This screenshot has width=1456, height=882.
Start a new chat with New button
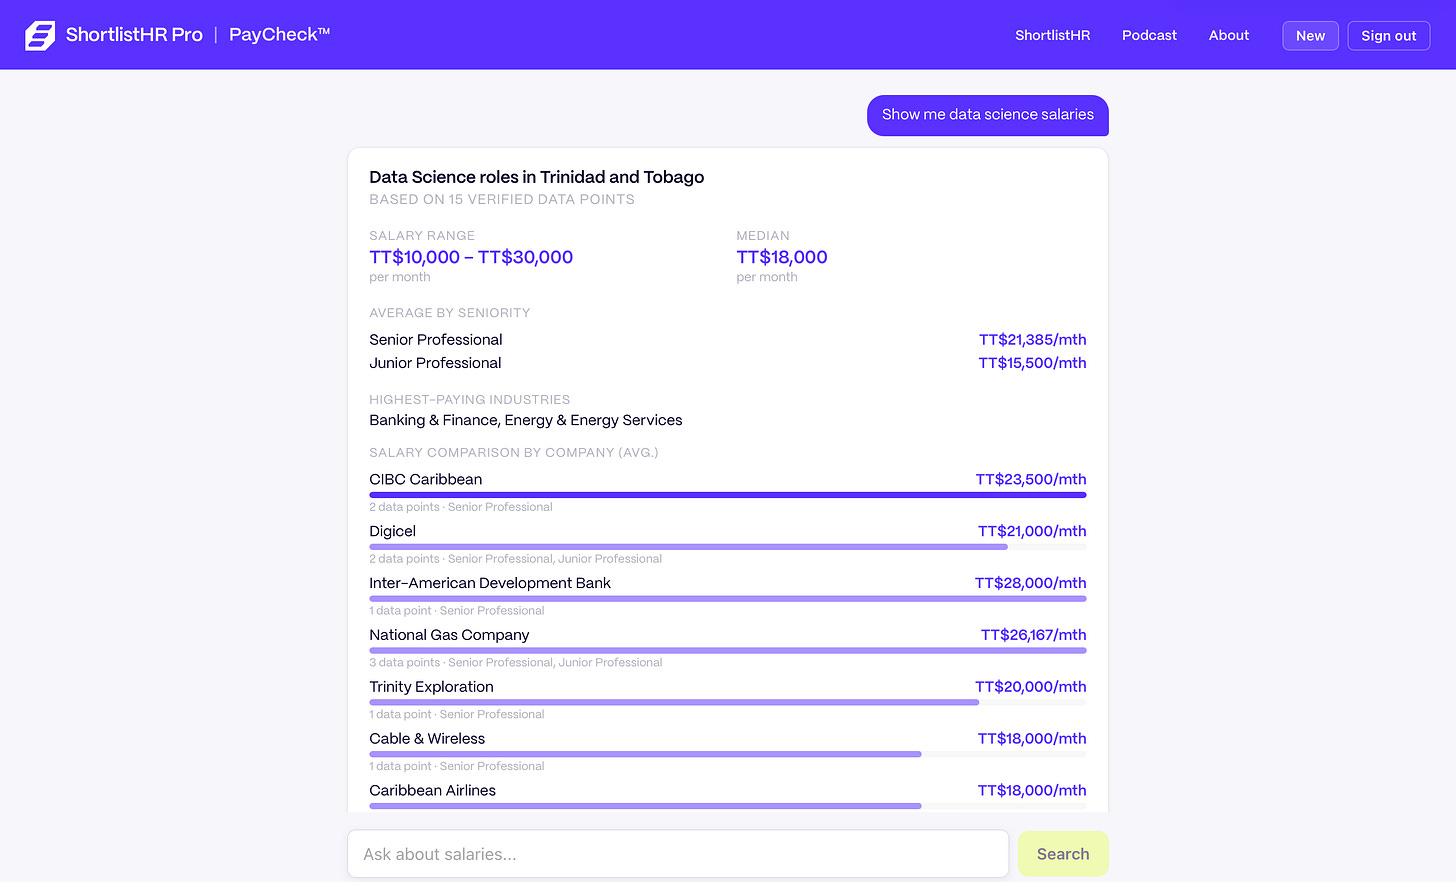[x=1310, y=36]
